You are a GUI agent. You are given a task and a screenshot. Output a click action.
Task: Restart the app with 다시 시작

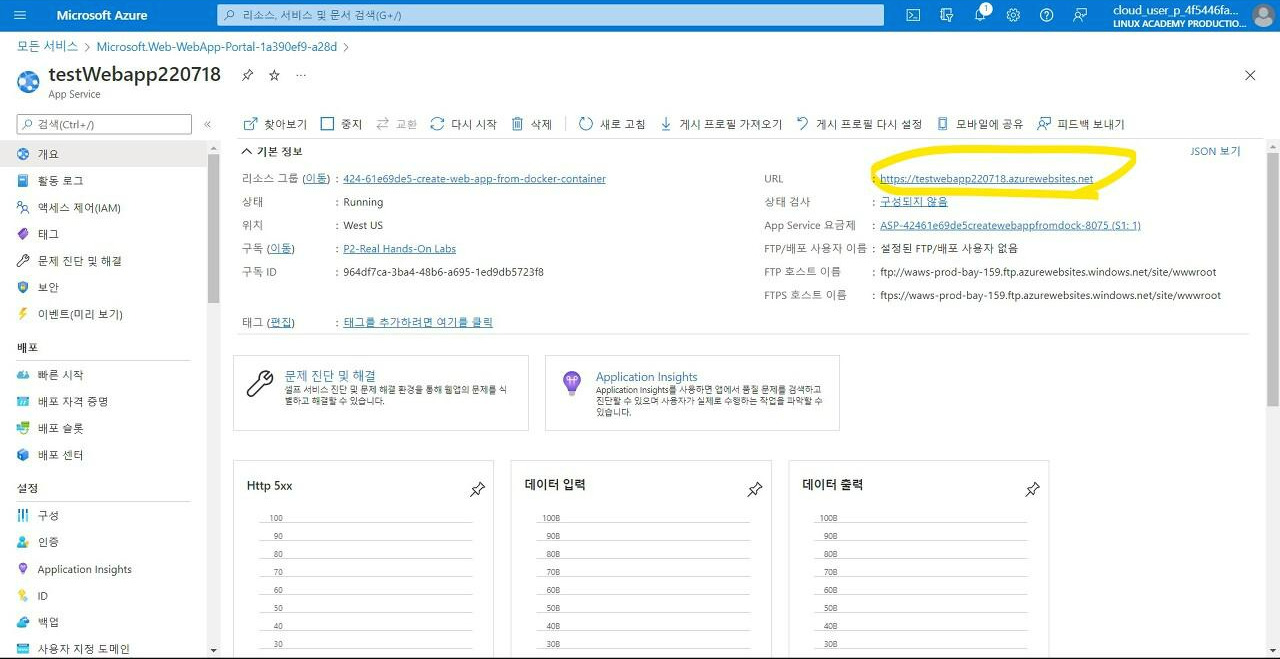[x=465, y=124]
